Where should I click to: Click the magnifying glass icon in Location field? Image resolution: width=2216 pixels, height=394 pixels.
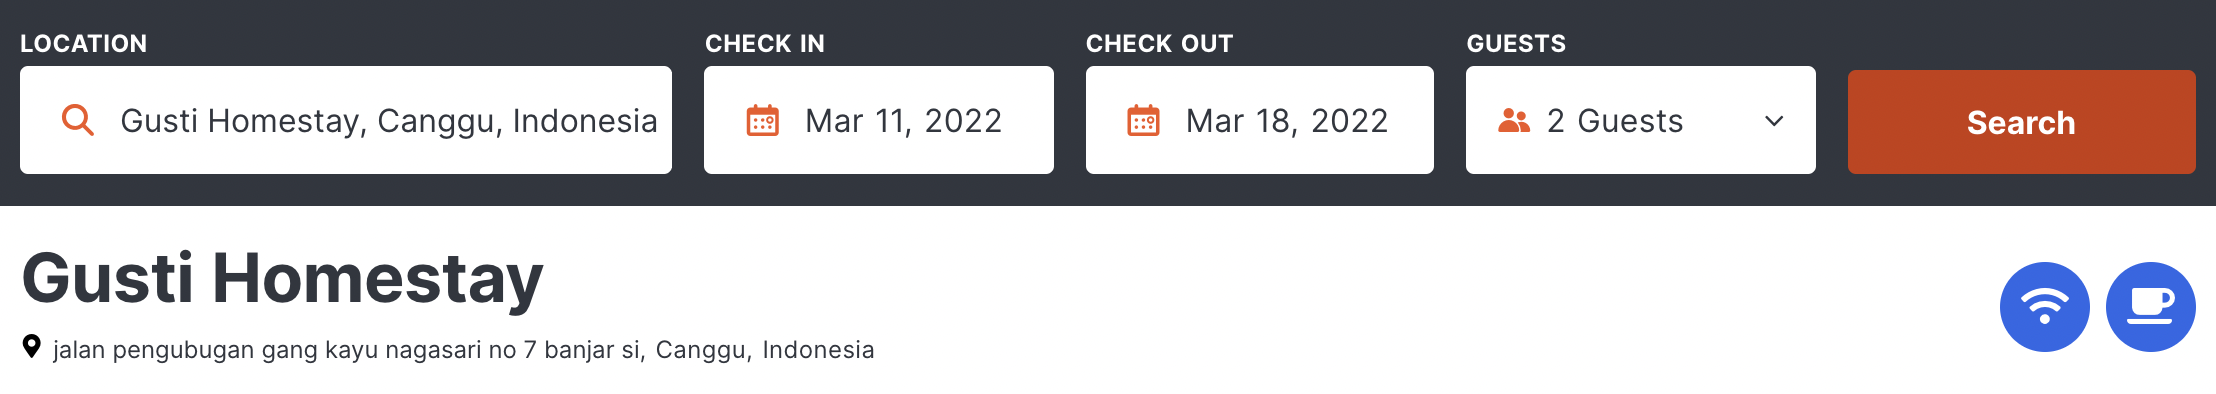pos(78,120)
